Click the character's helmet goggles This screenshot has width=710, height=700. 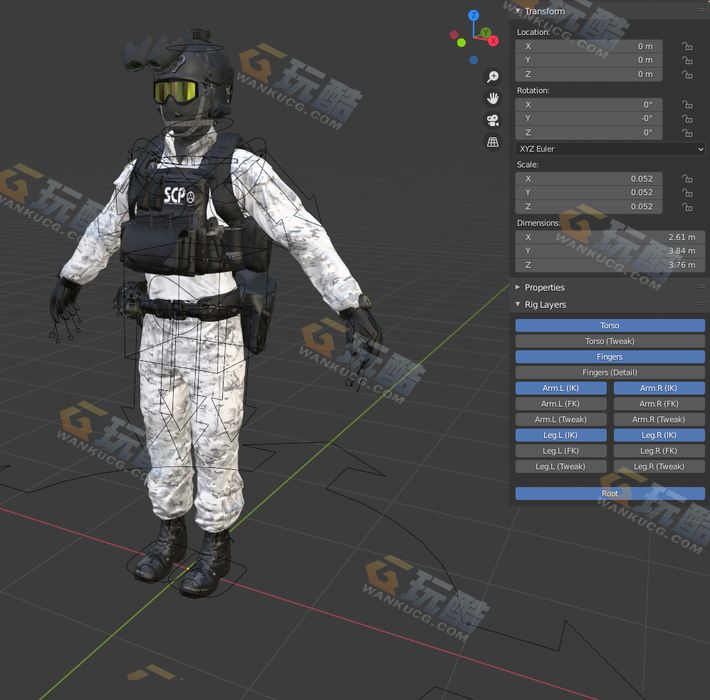pos(176,91)
